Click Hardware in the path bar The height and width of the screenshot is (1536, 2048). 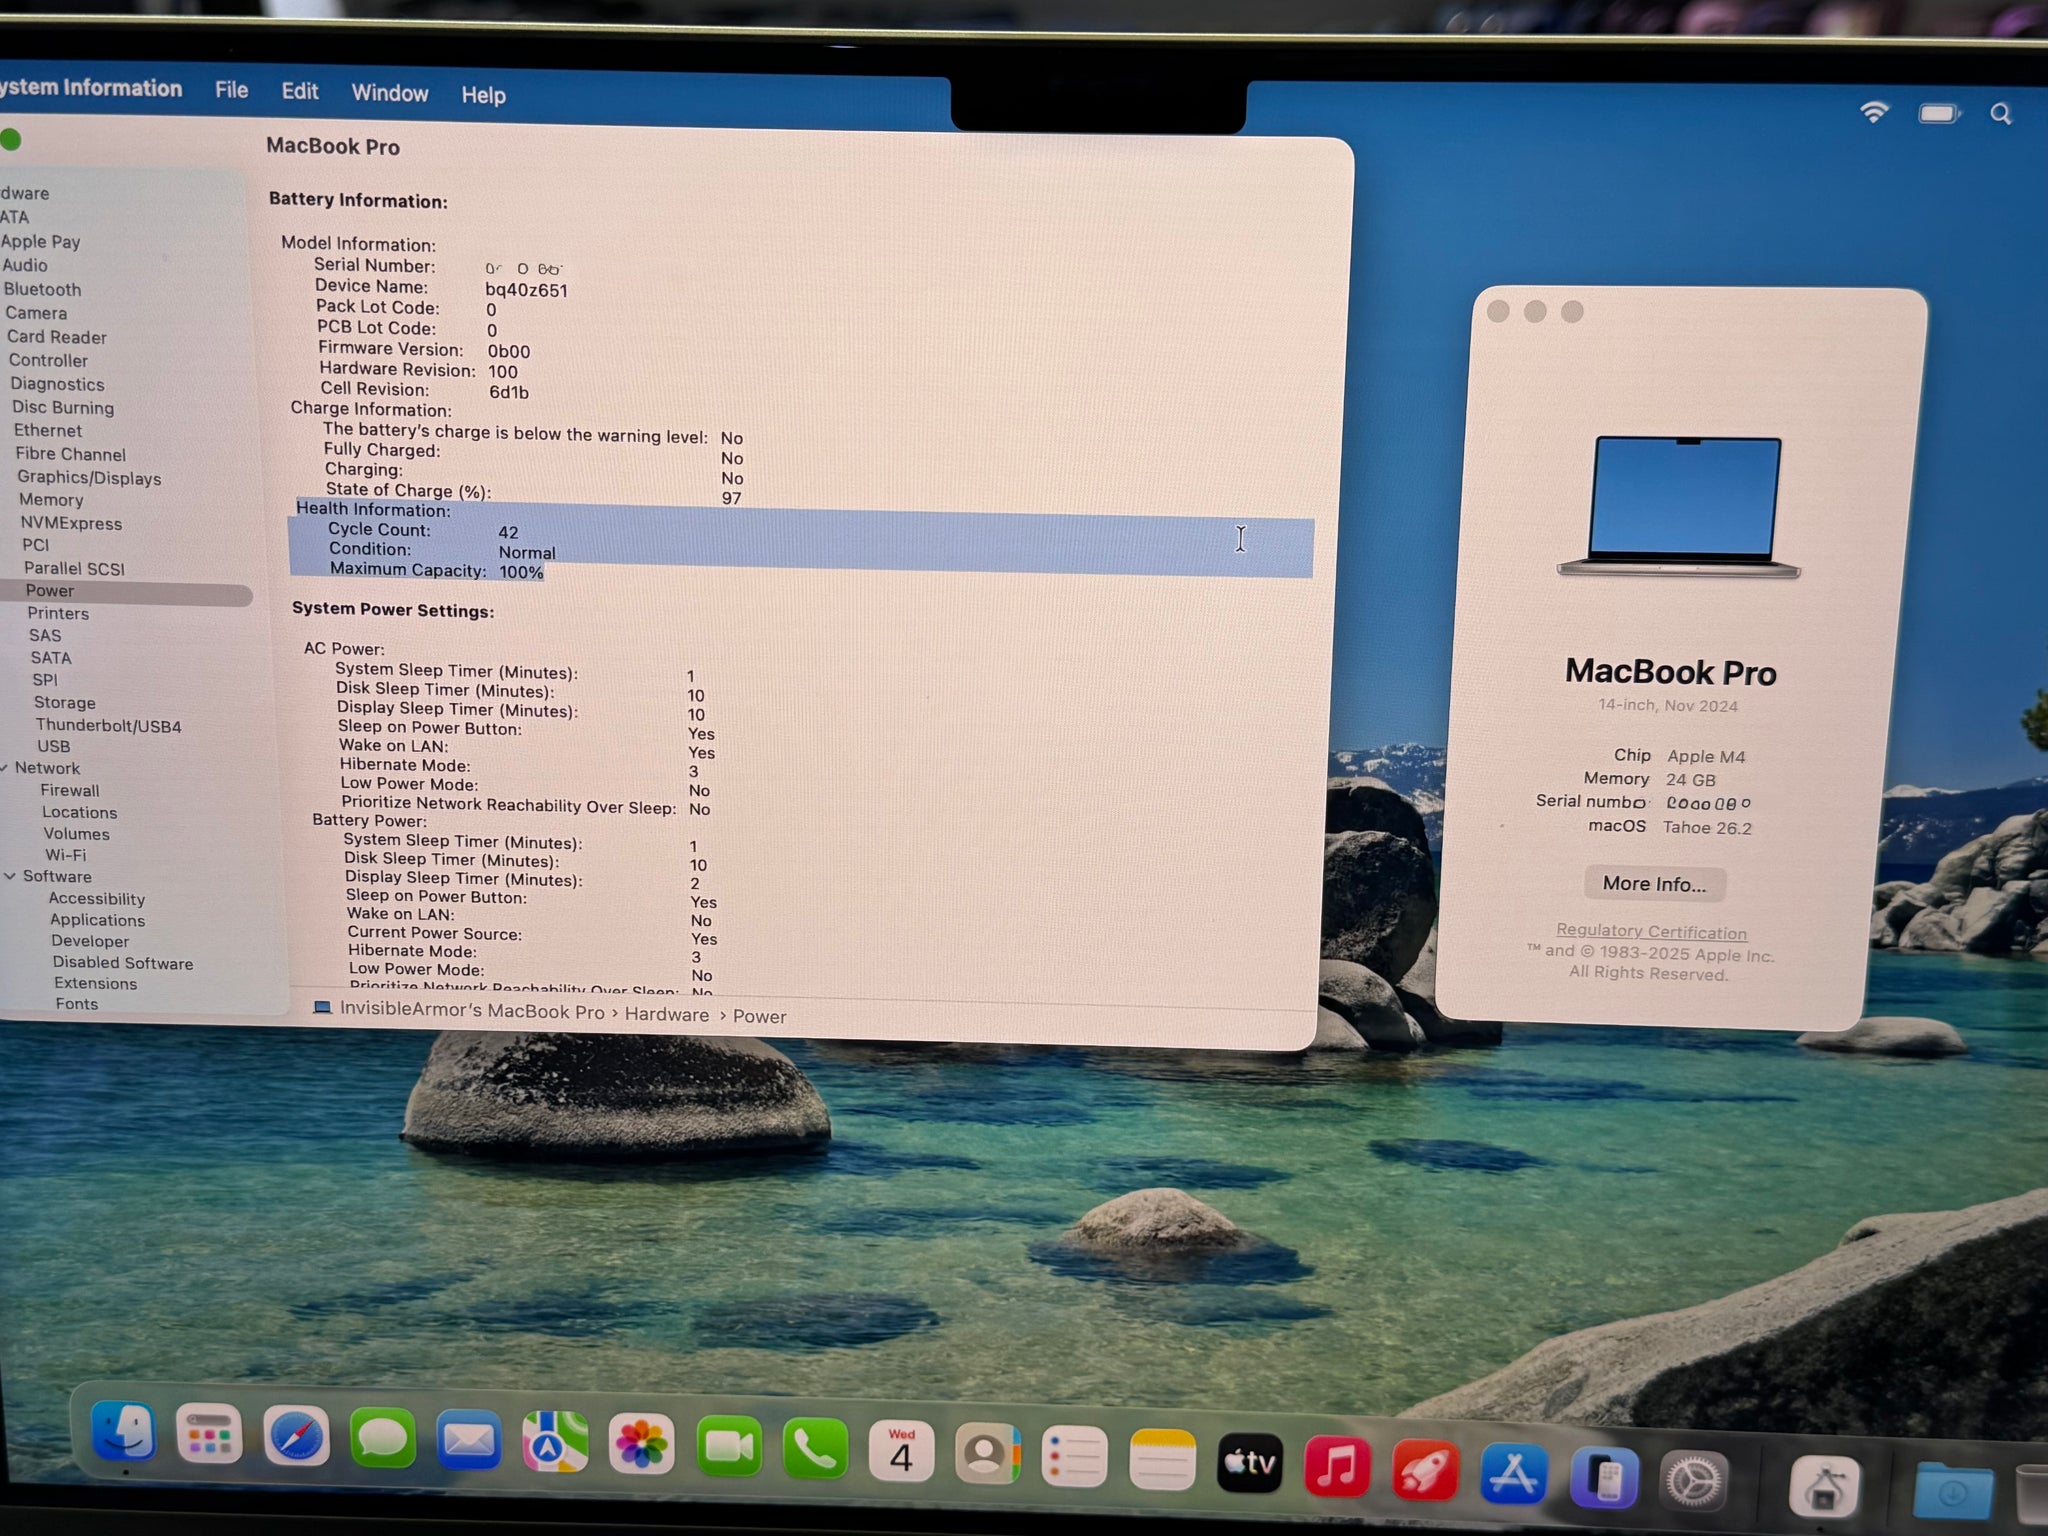point(666,1014)
